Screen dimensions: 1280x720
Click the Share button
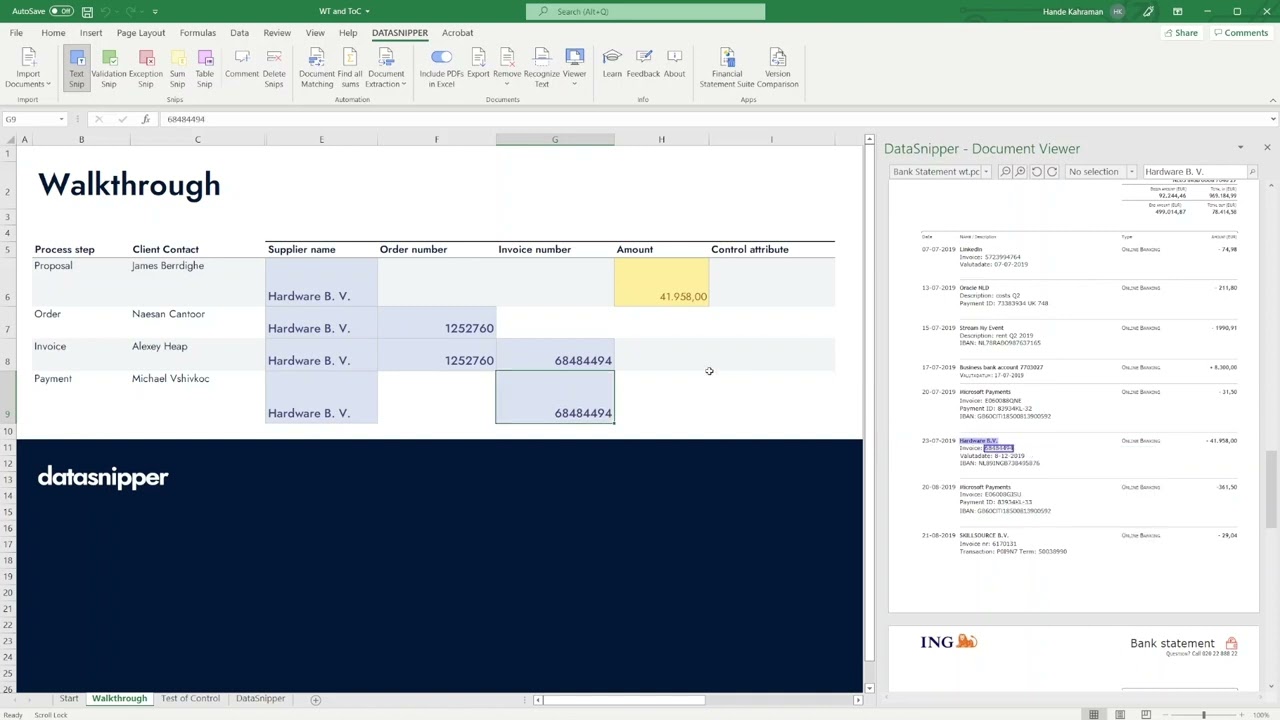pyautogui.click(x=1181, y=33)
